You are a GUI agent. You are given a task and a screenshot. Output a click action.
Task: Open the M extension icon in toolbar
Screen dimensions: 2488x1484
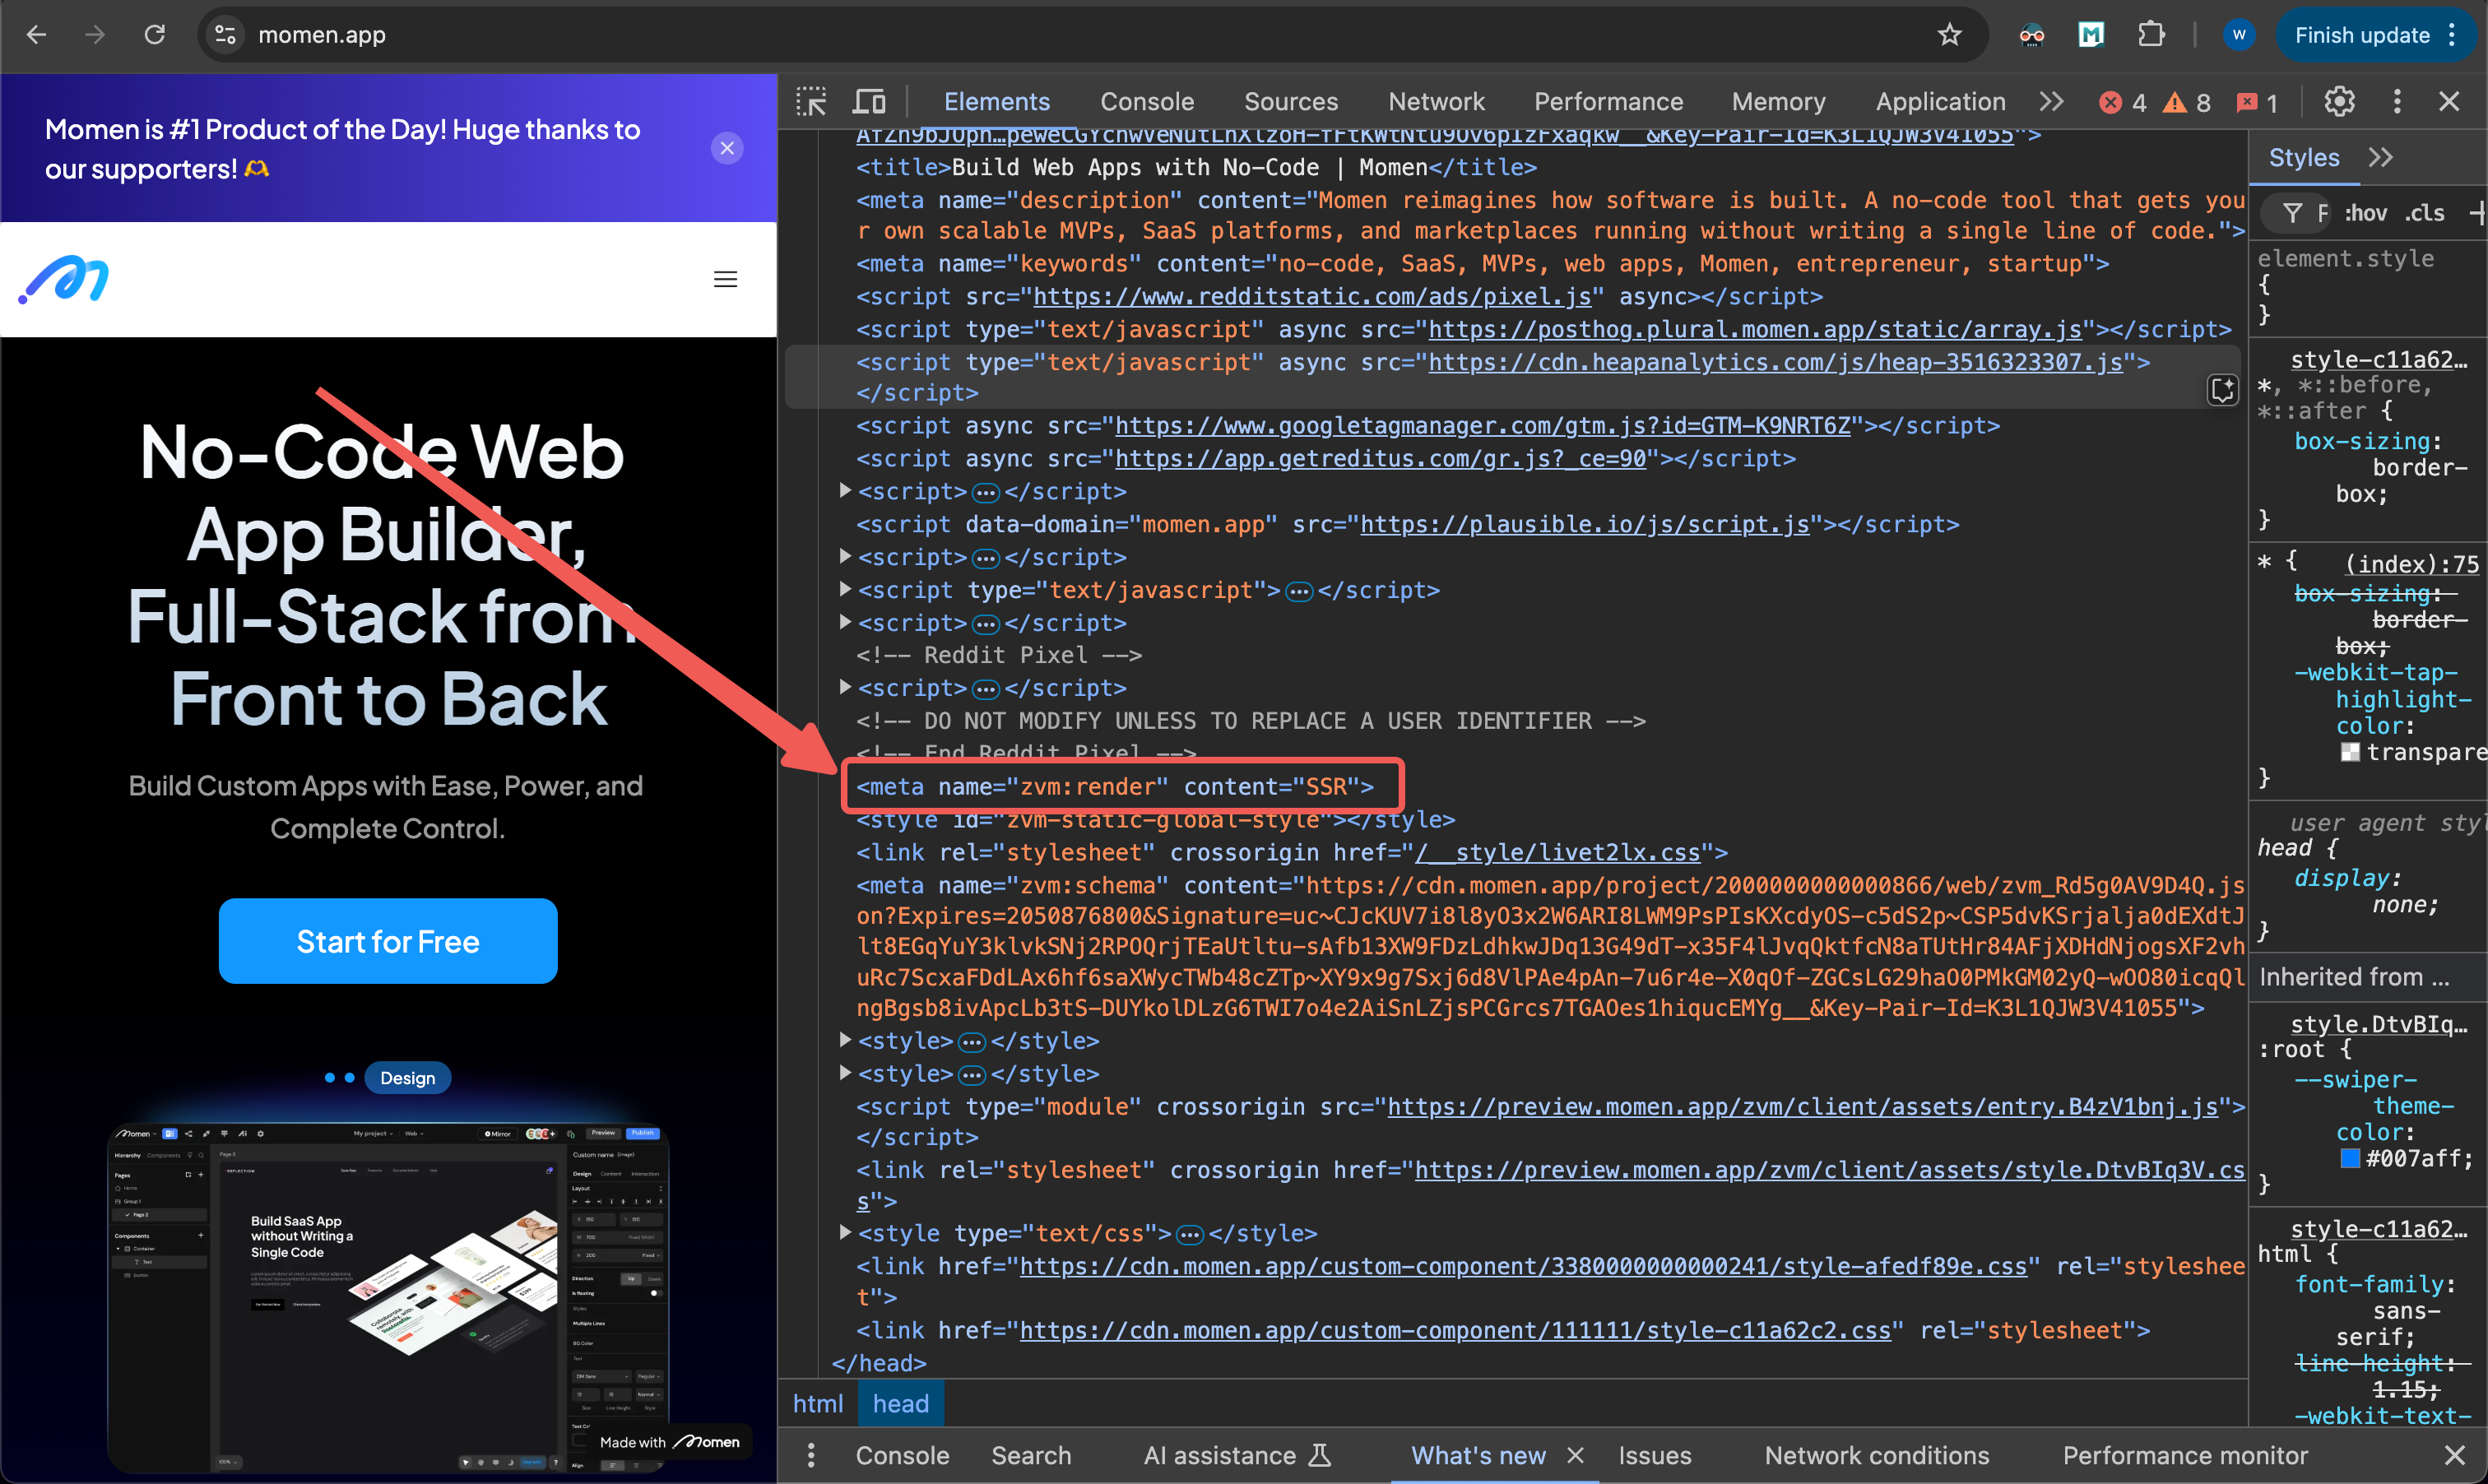[x=2091, y=35]
